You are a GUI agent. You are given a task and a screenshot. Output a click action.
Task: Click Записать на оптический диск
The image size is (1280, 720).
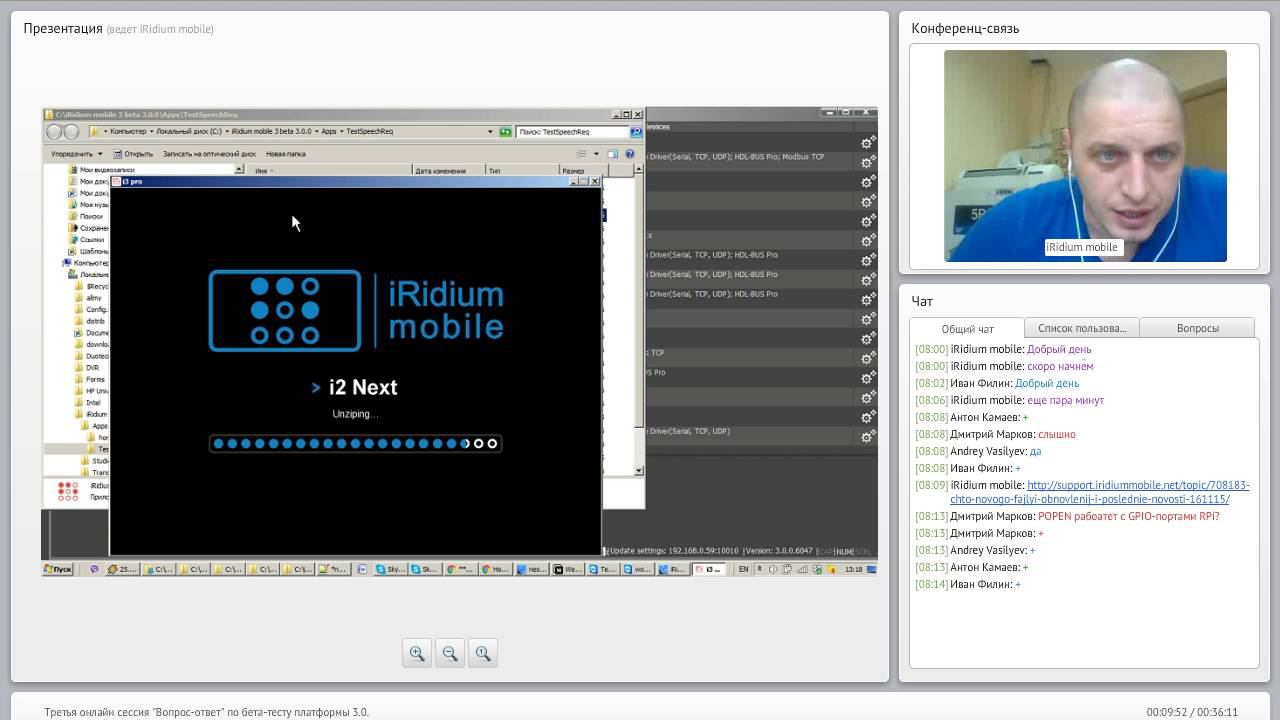click(209, 154)
